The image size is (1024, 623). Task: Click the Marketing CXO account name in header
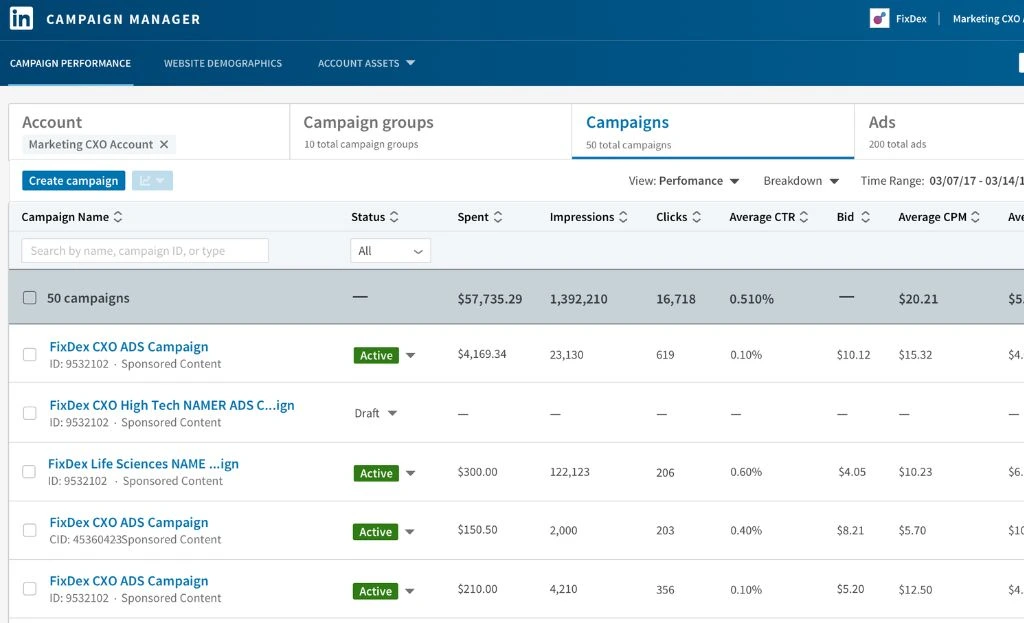coord(988,19)
